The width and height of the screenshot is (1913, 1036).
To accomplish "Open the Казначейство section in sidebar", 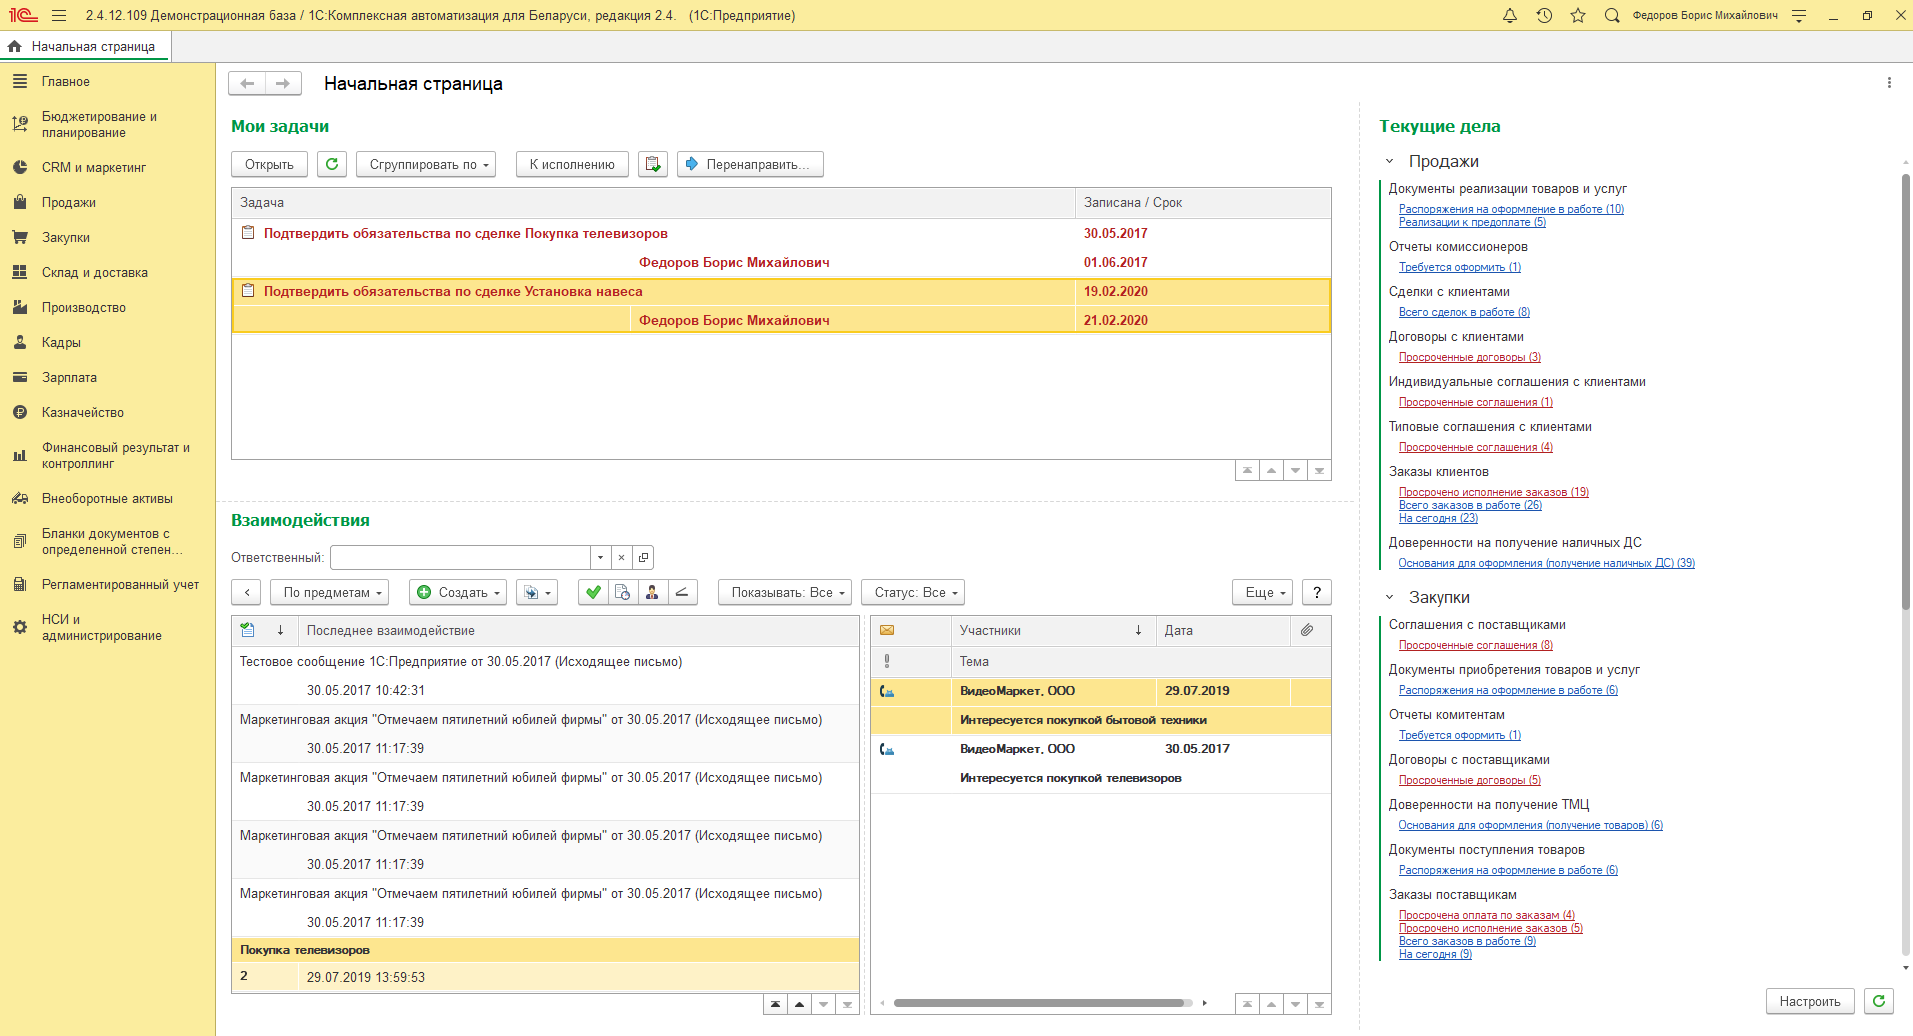I will coord(83,412).
